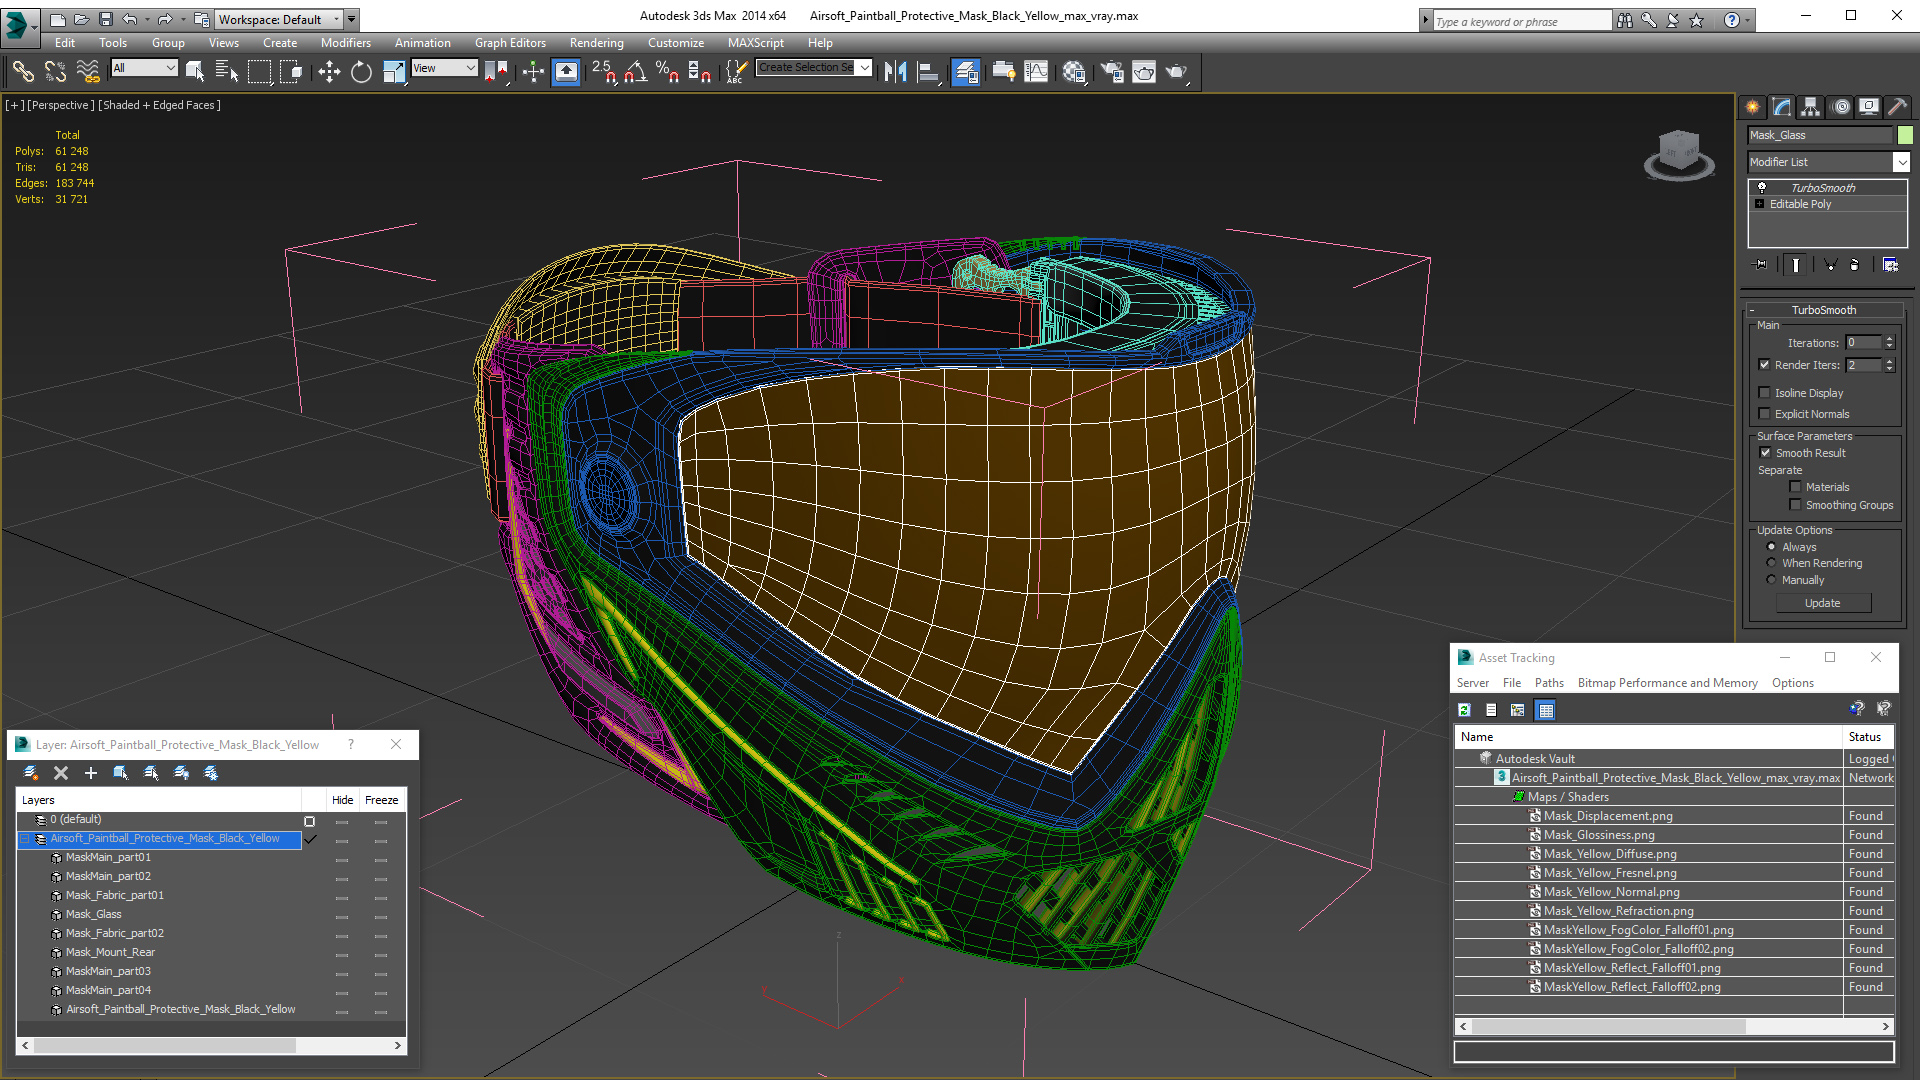The width and height of the screenshot is (1920, 1080).
Task: Open the Material Editor
Action: coord(1075,71)
